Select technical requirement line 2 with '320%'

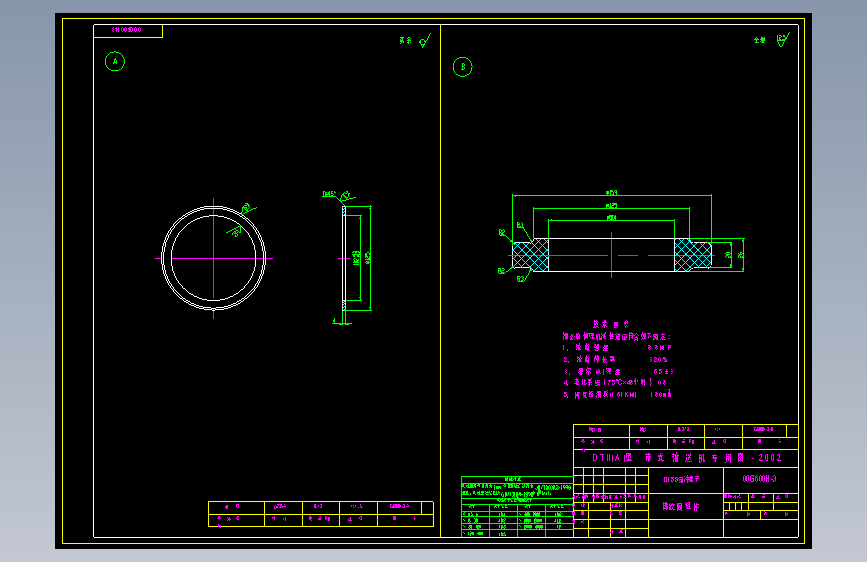615,360
